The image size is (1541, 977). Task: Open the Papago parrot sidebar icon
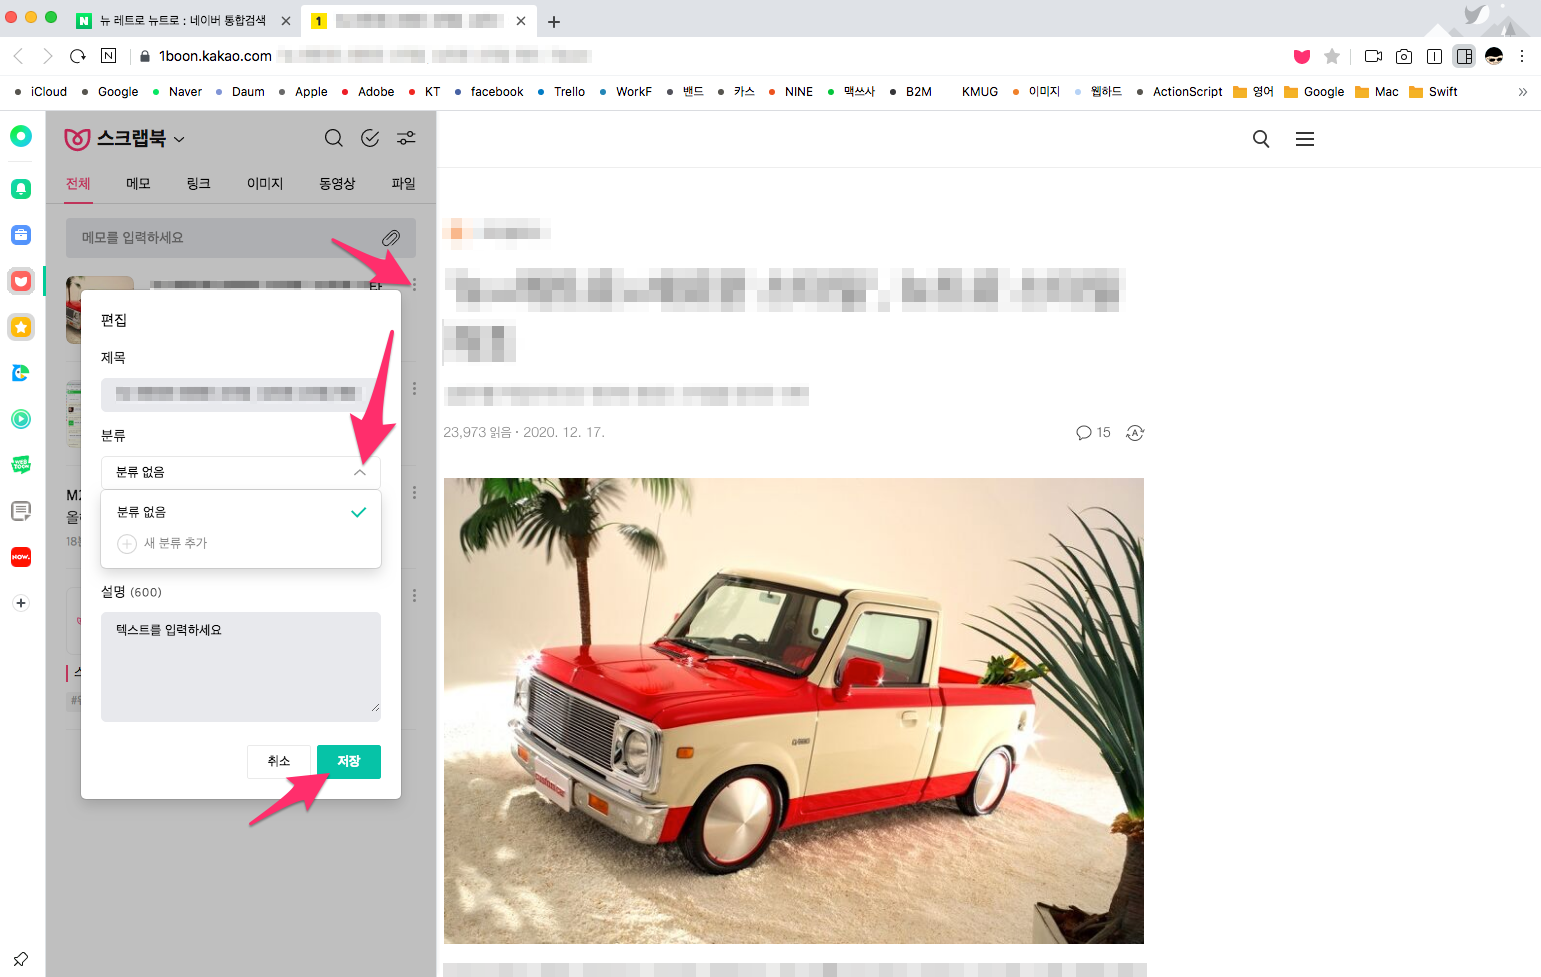(x=21, y=373)
